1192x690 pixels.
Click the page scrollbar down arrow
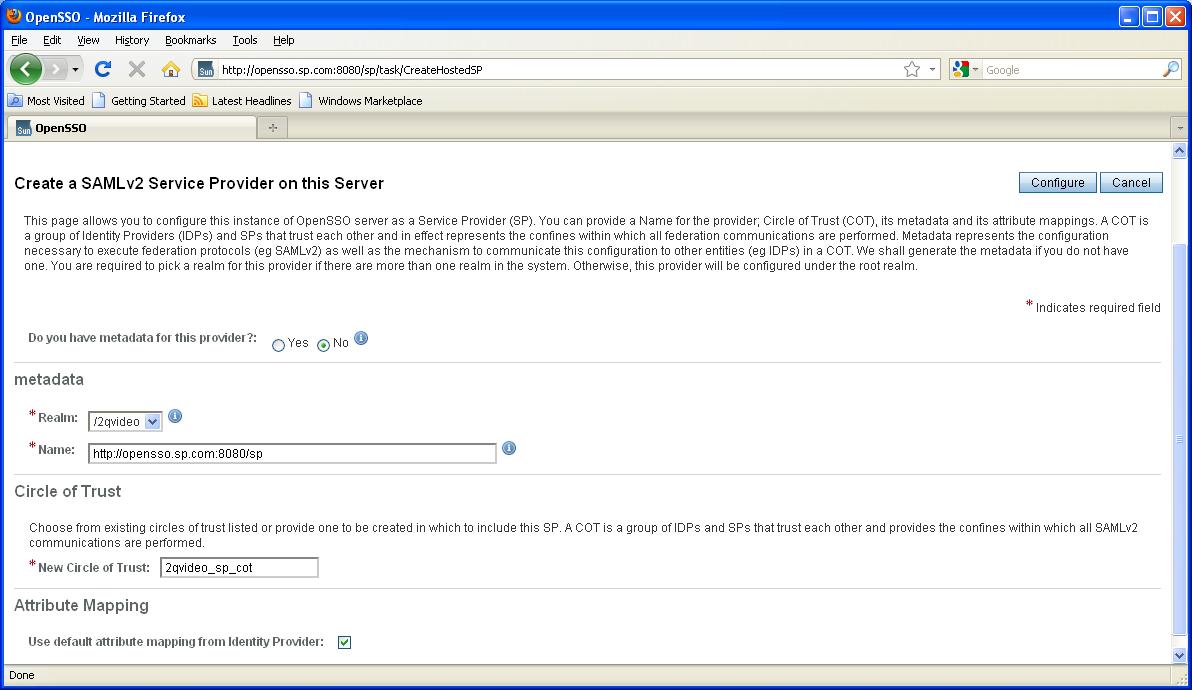pos(1179,656)
